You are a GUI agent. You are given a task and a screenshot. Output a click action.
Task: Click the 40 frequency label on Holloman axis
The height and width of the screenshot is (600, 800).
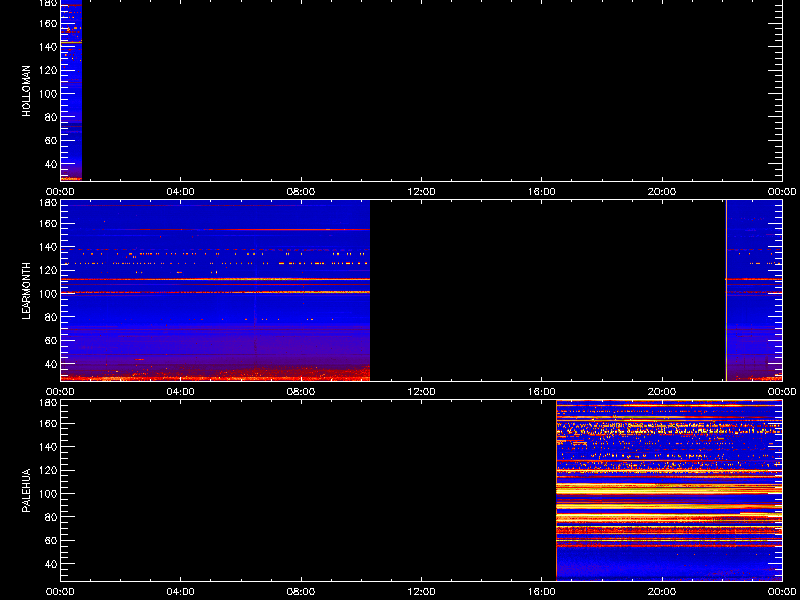tap(51, 164)
